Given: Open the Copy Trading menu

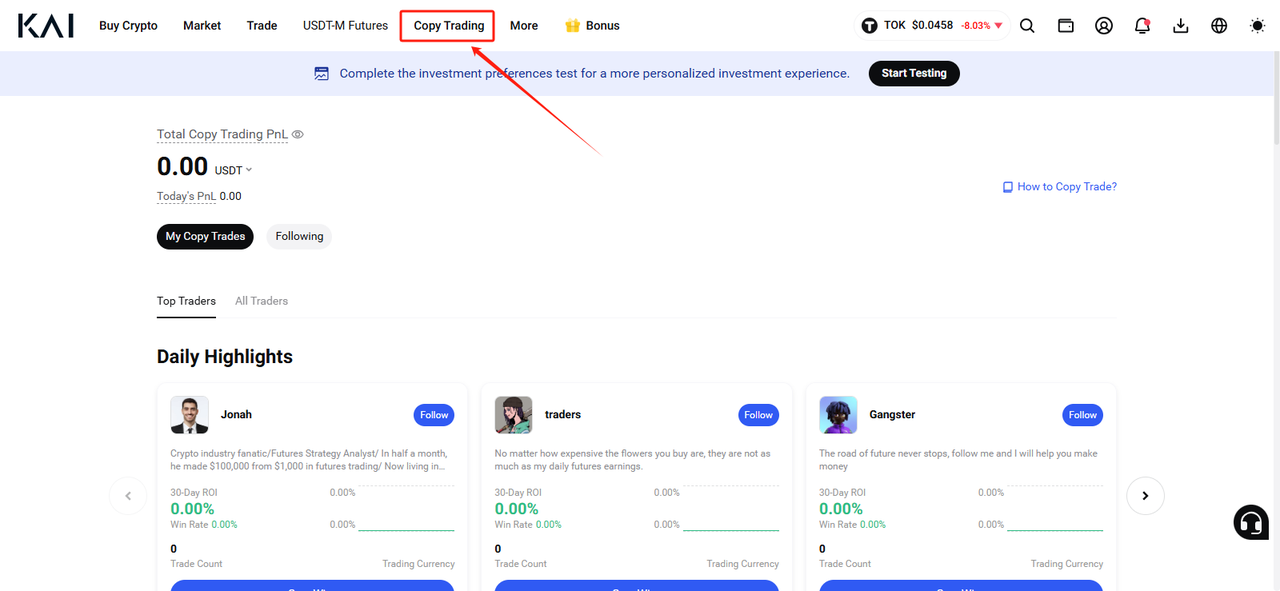Looking at the screenshot, I should point(448,26).
